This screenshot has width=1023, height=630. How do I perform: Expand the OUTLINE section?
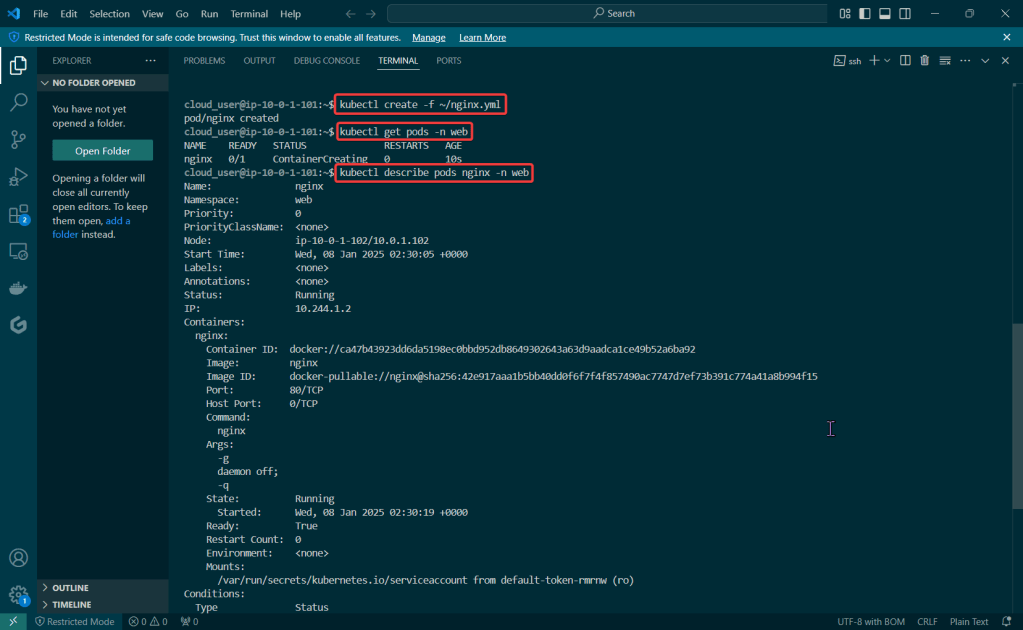tap(70, 588)
